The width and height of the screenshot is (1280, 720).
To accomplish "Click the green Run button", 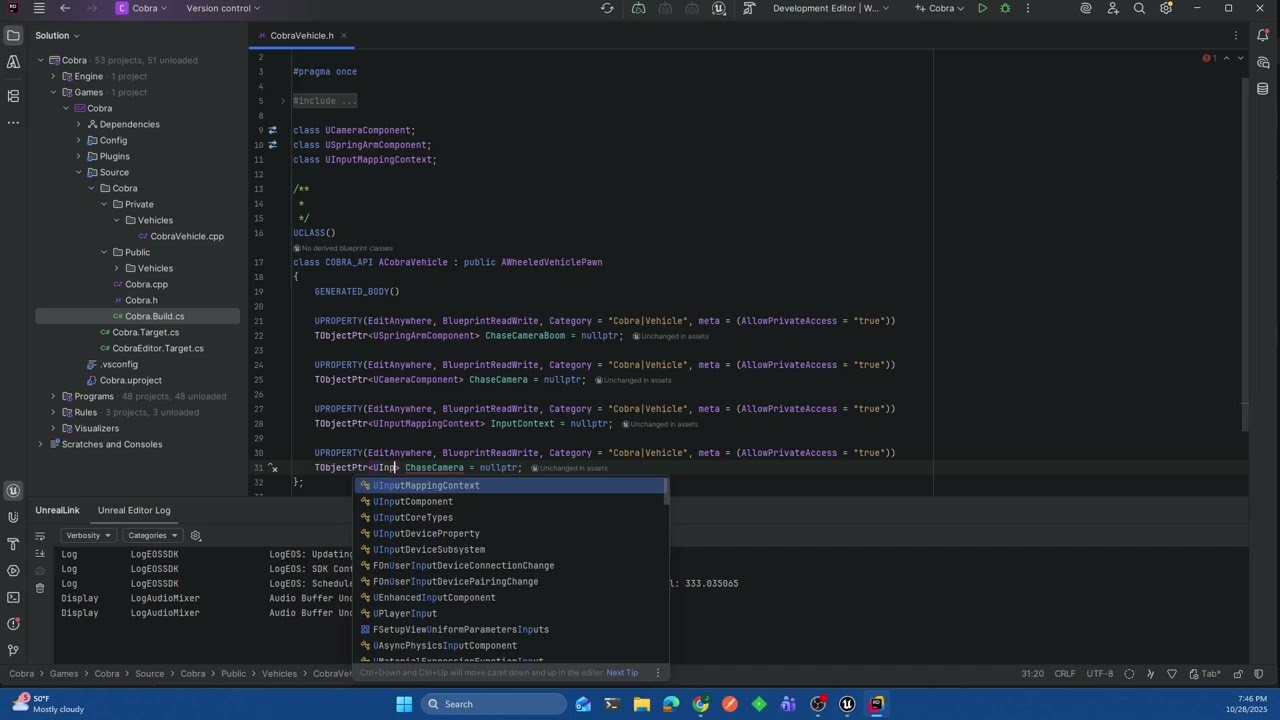I will click(982, 8).
